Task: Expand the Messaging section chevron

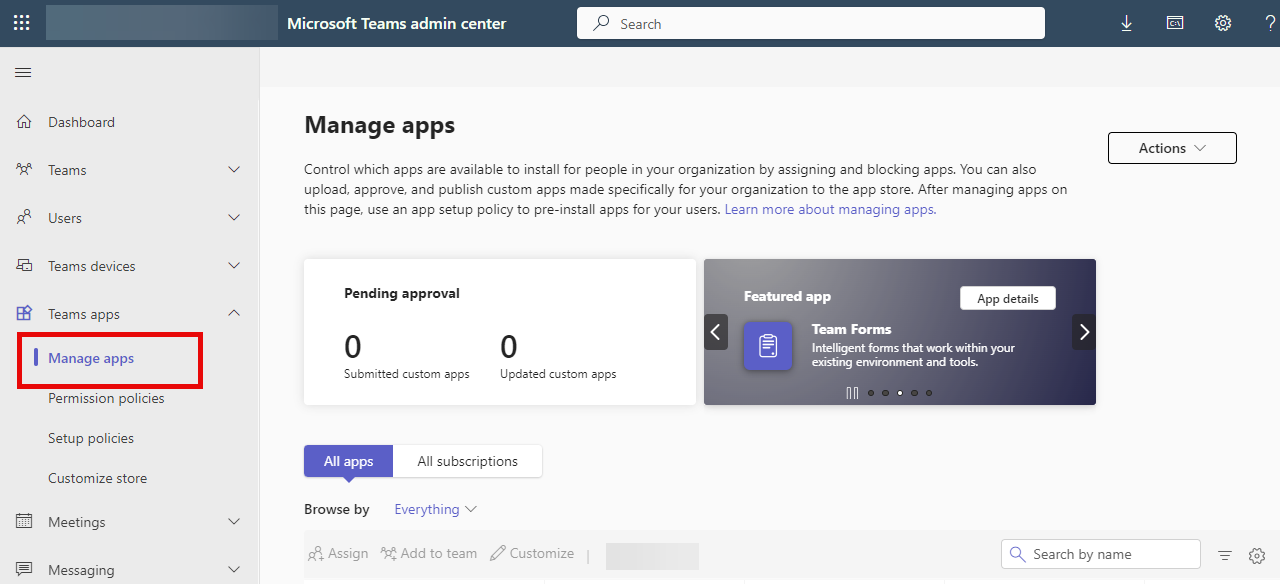Action: [x=234, y=570]
